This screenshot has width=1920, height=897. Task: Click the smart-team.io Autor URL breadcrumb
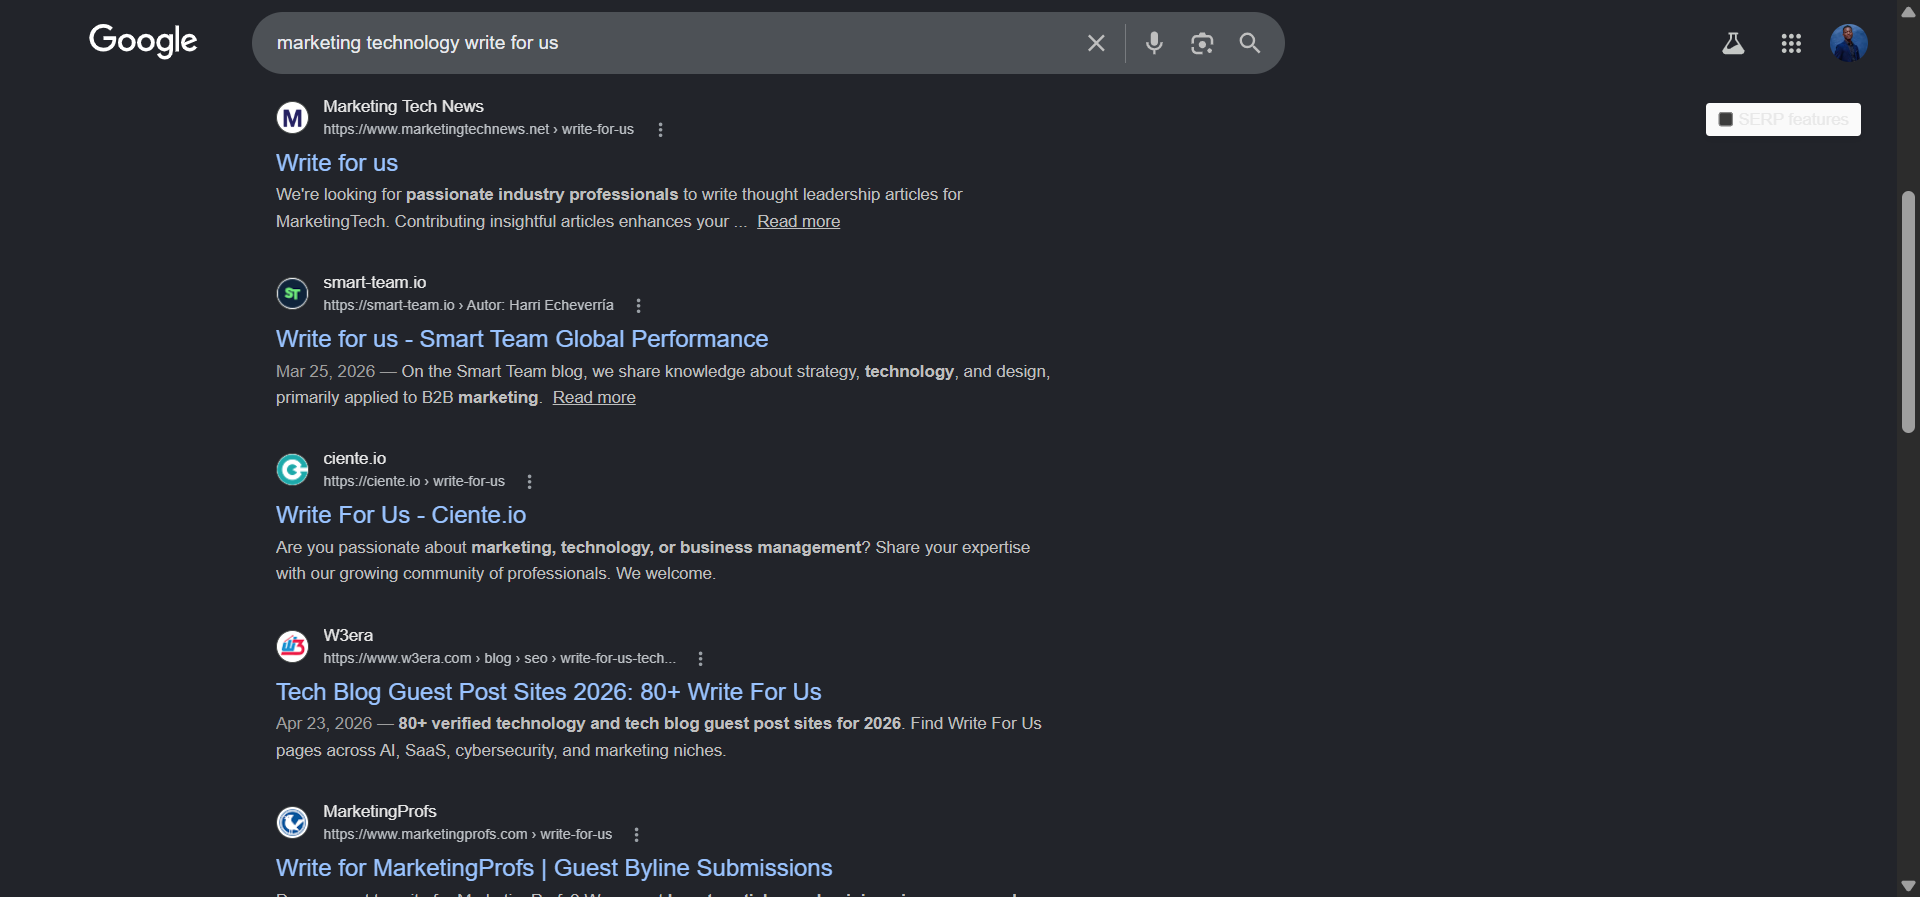(468, 305)
